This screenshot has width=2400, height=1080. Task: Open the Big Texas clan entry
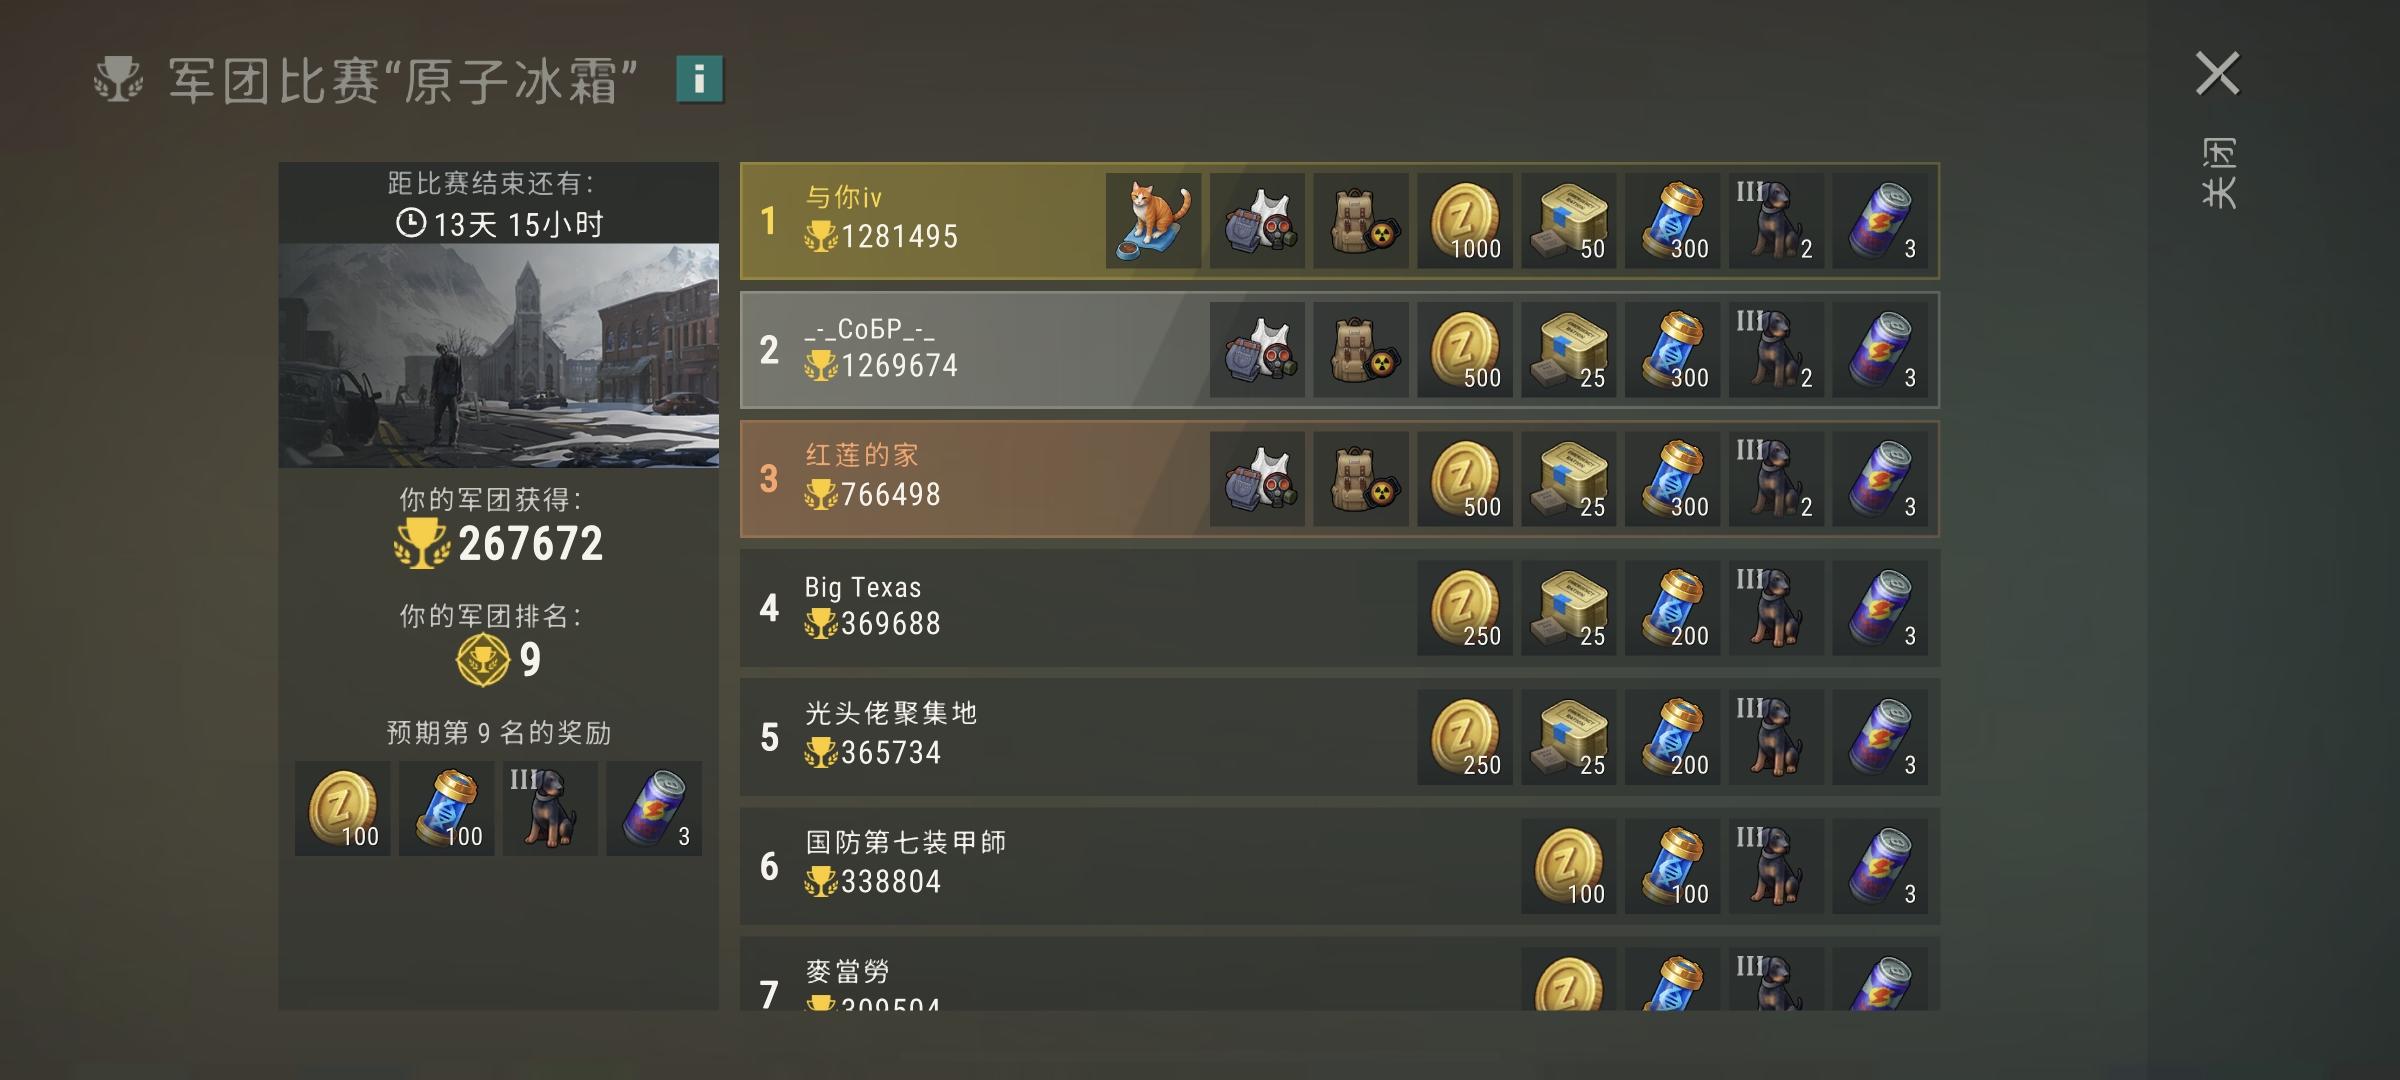[x=1340, y=608]
